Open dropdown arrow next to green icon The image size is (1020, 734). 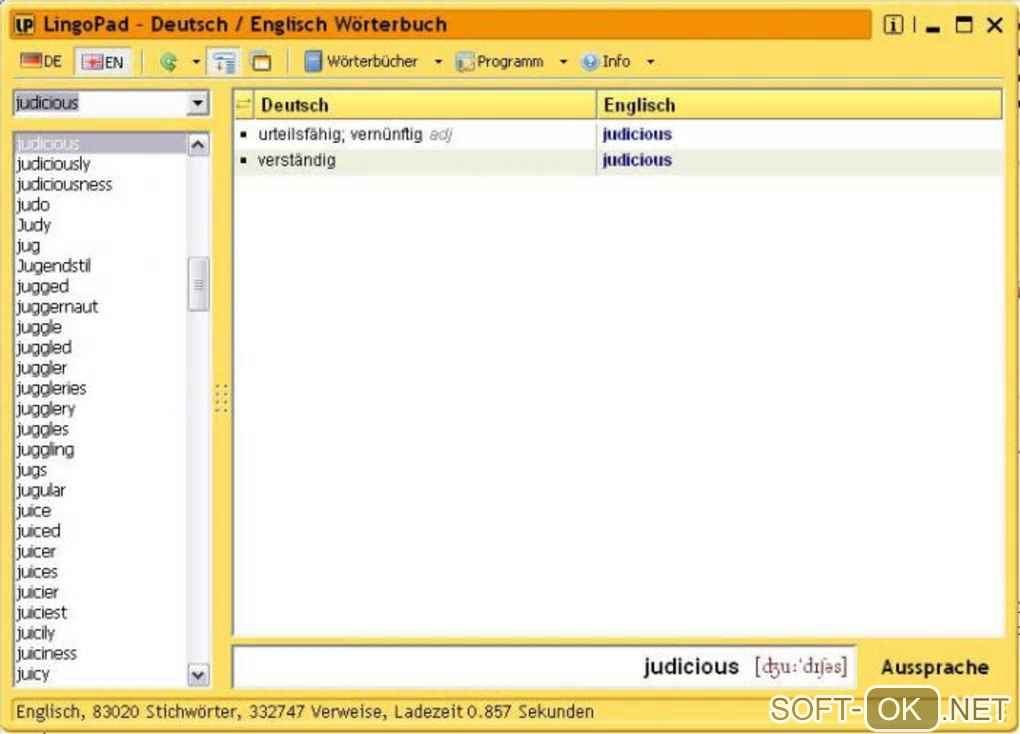(x=196, y=62)
